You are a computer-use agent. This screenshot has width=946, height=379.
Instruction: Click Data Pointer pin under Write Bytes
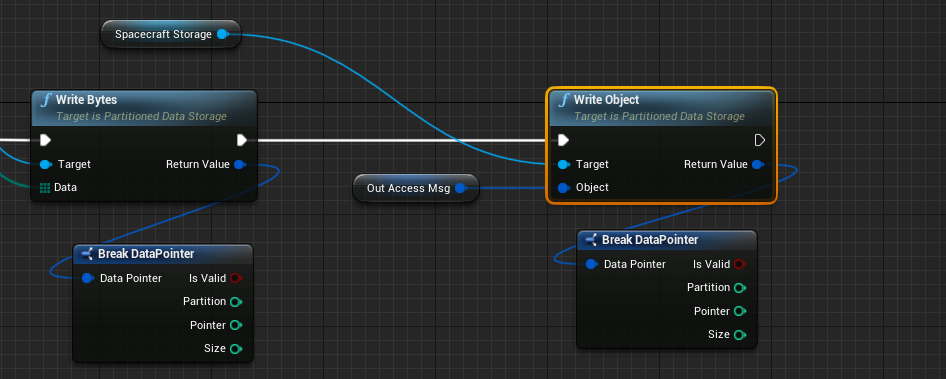87,278
